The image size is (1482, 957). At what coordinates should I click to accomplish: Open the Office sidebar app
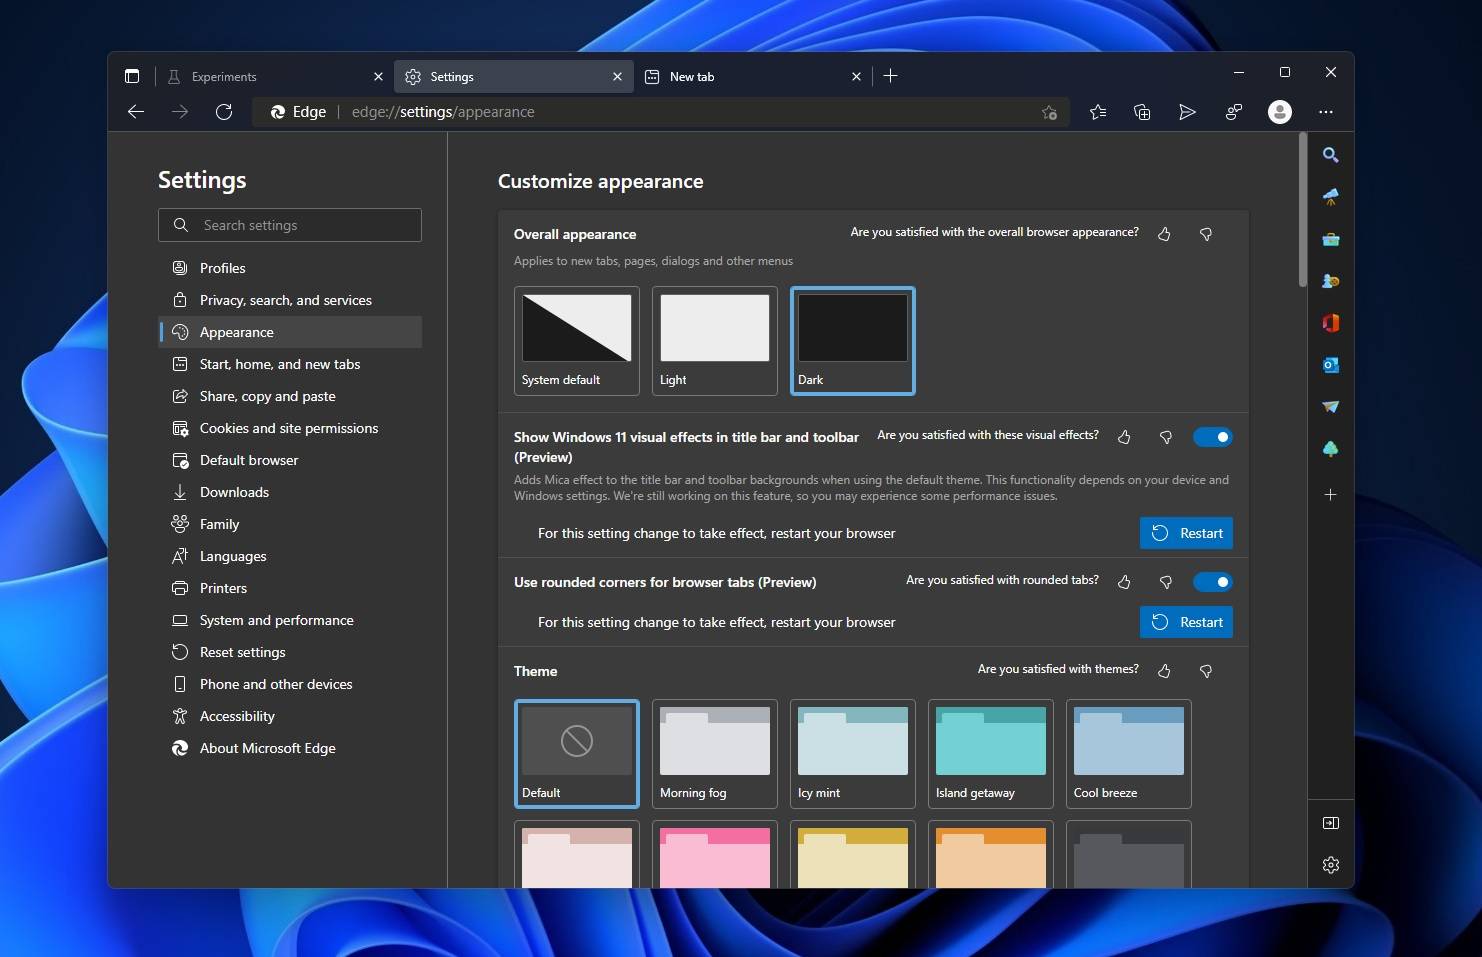(x=1331, y=323)
